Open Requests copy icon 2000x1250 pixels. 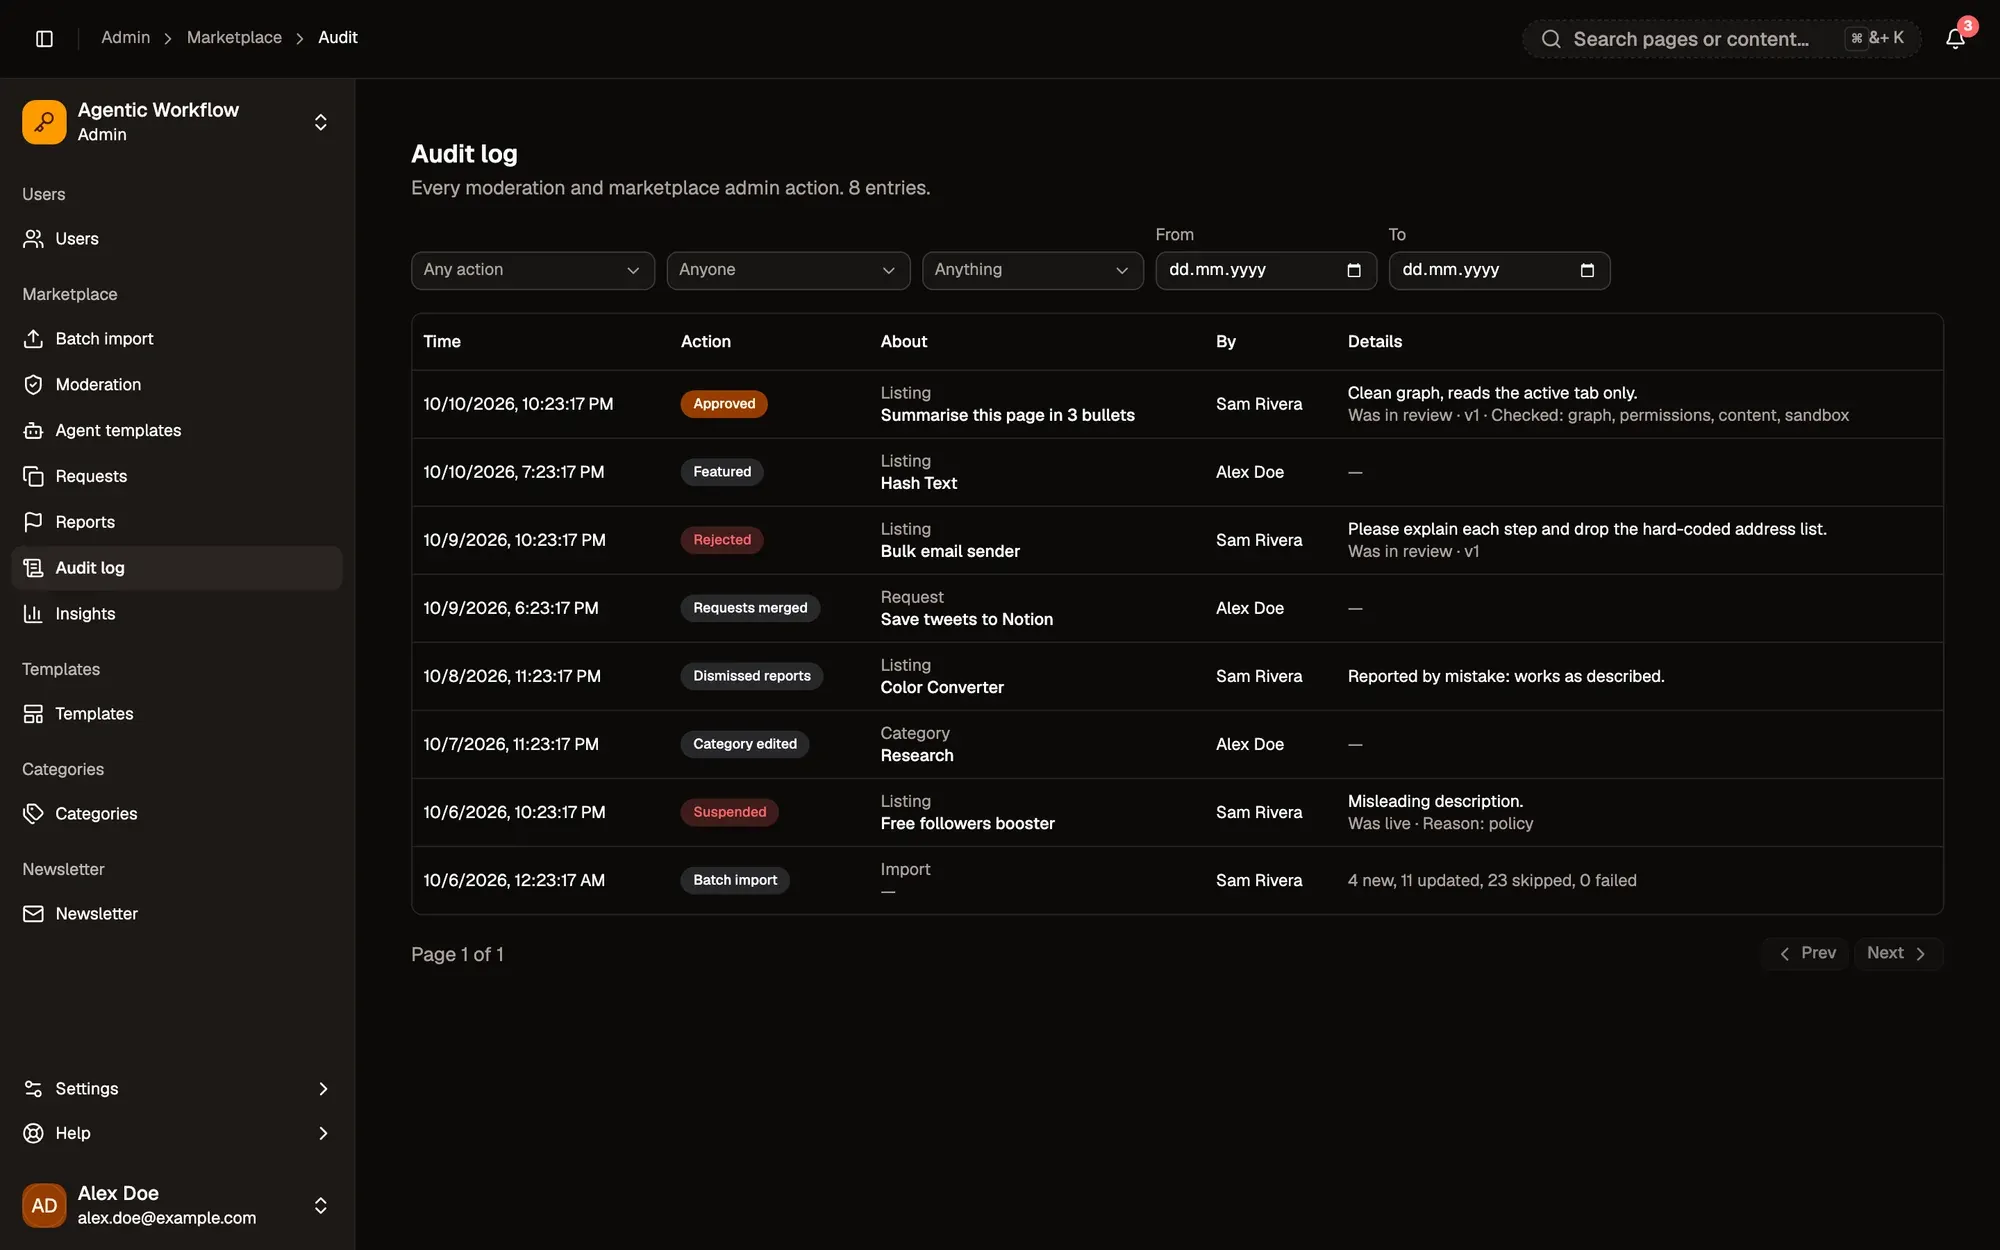(33, 477)
